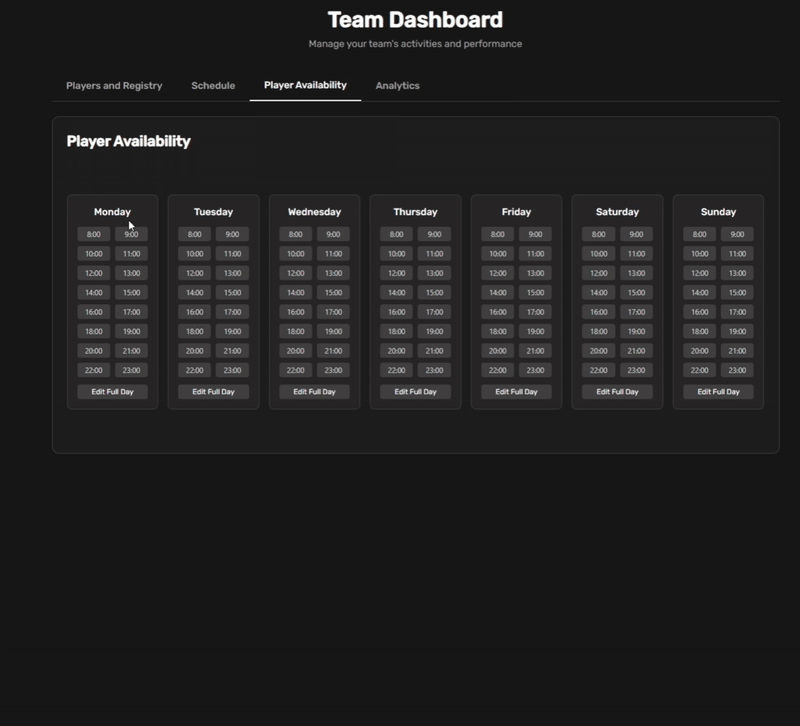Toggle Tuesday 13:00 availability slot
Image resolution: width=800 pixels, height=726 pixels.
[x=232, y=273]
